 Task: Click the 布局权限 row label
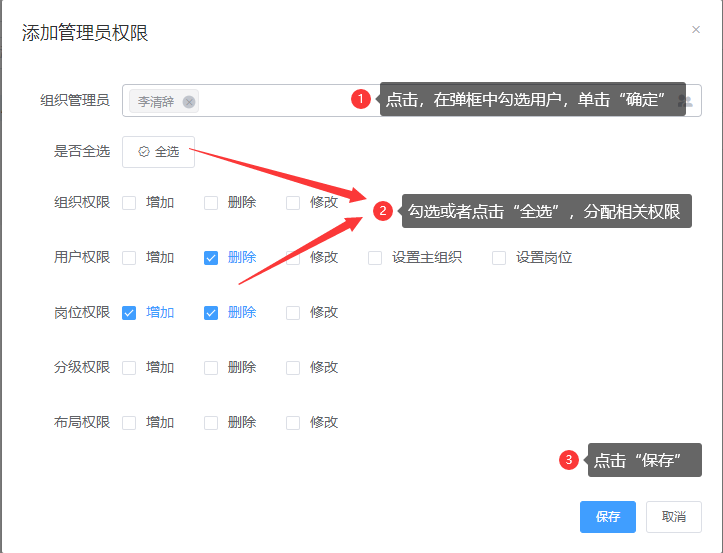(82, 422)
